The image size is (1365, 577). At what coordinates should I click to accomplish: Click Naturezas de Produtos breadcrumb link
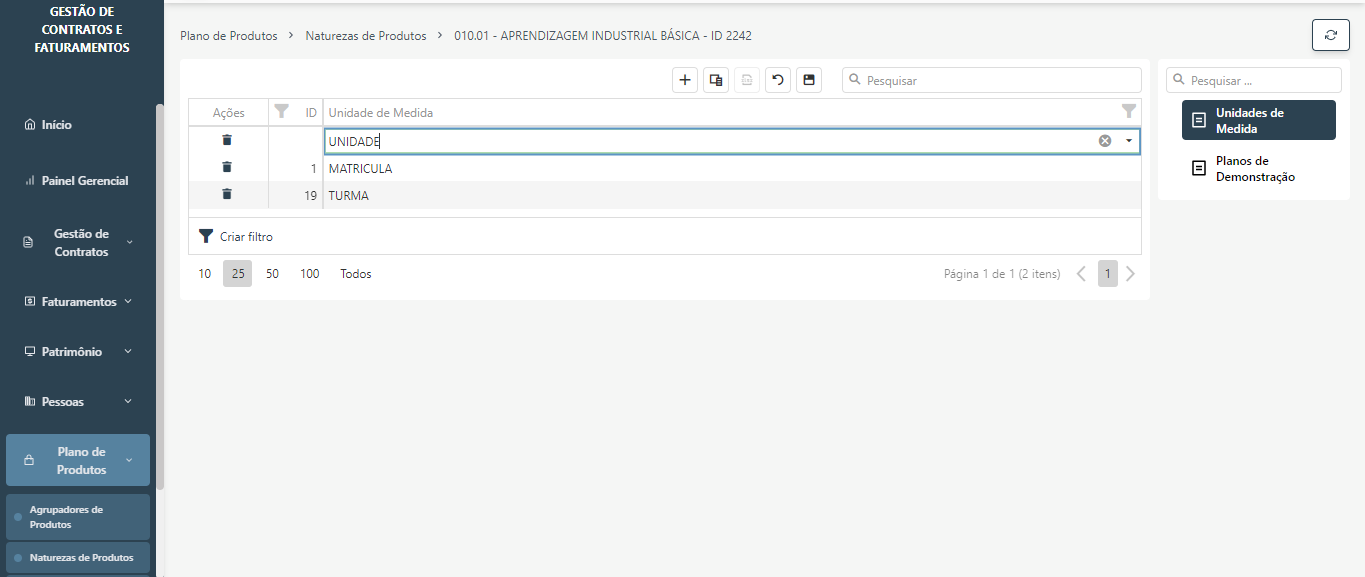coord(366,36)
